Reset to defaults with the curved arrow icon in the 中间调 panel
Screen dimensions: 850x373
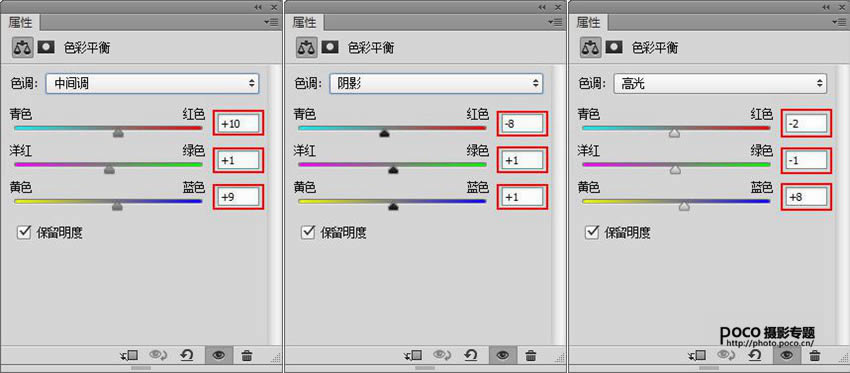[186, 356]
